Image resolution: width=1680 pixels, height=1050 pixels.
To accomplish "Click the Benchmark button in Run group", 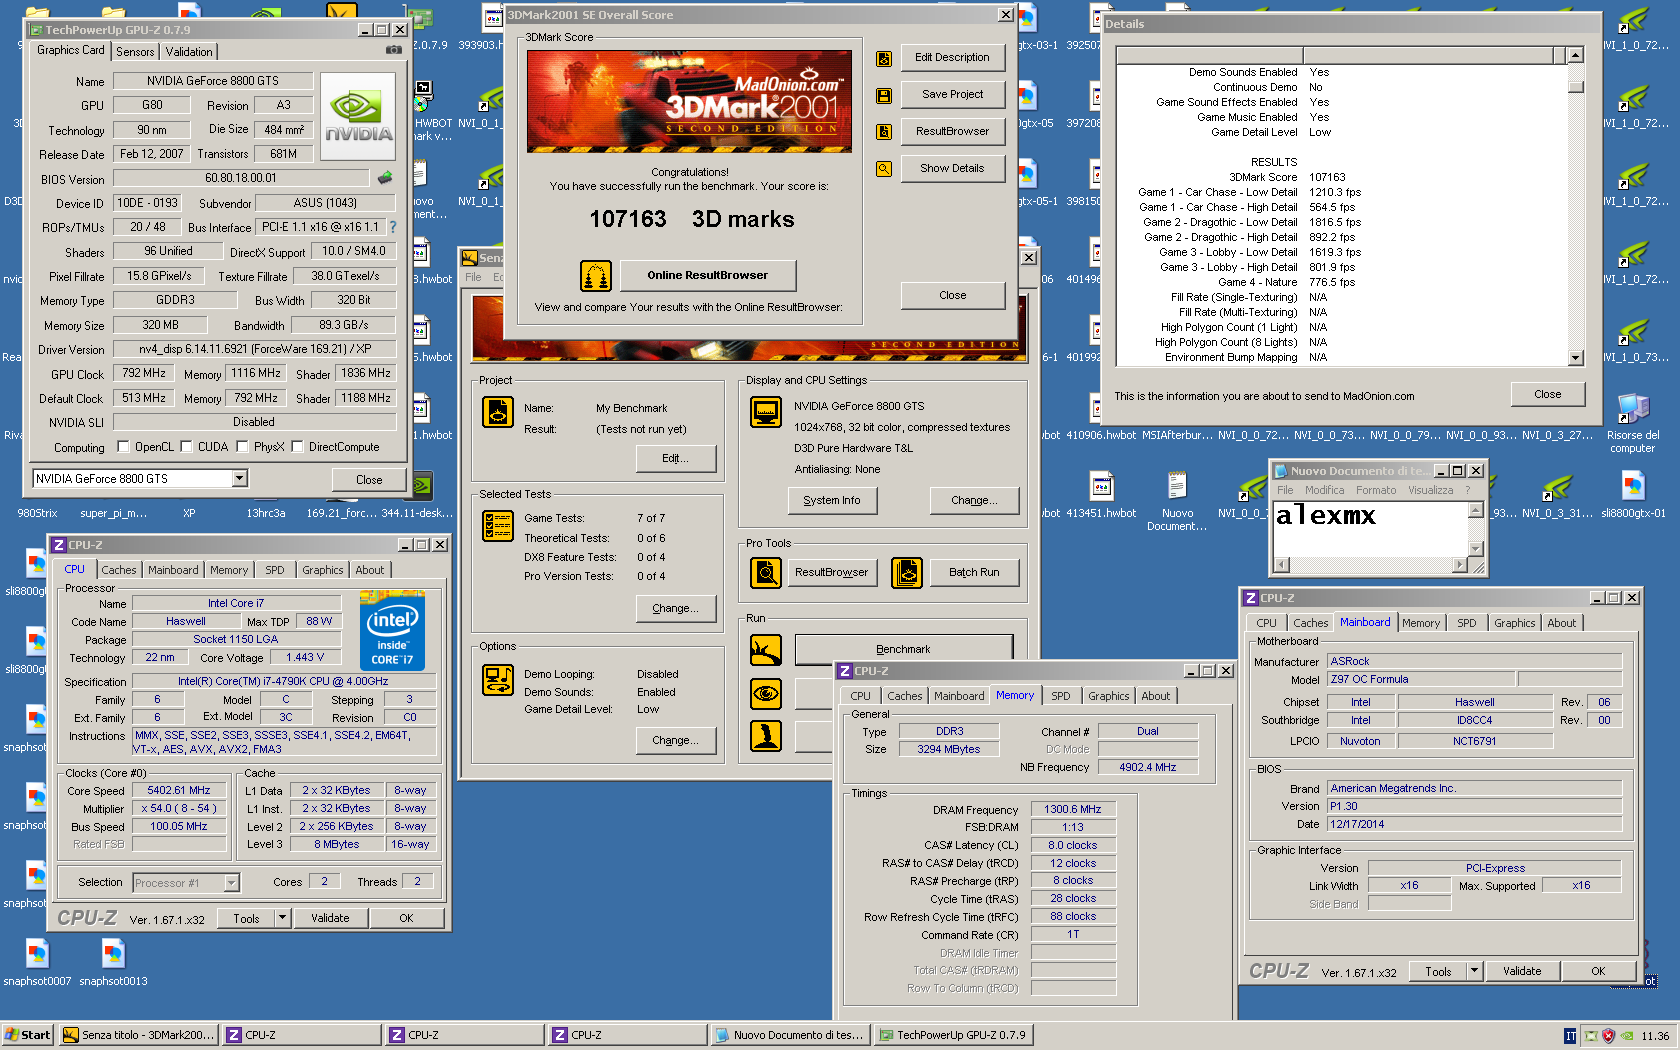I will (903, 649).
